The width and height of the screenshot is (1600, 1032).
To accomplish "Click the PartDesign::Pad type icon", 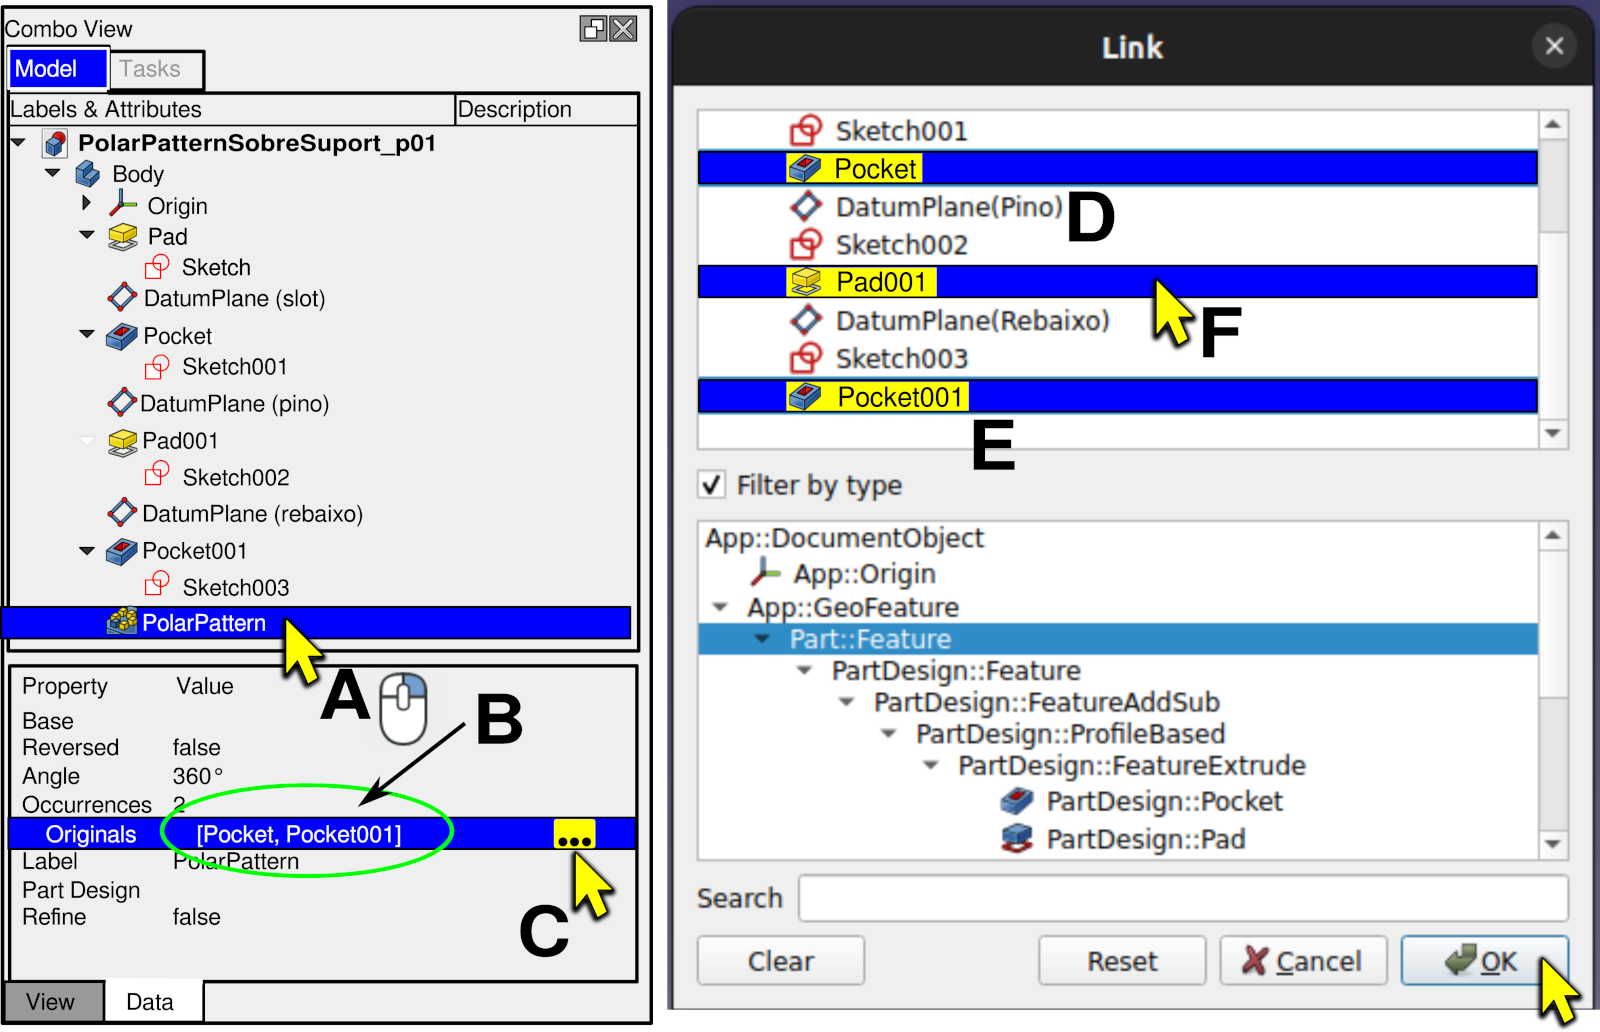I will point(1017,838).
